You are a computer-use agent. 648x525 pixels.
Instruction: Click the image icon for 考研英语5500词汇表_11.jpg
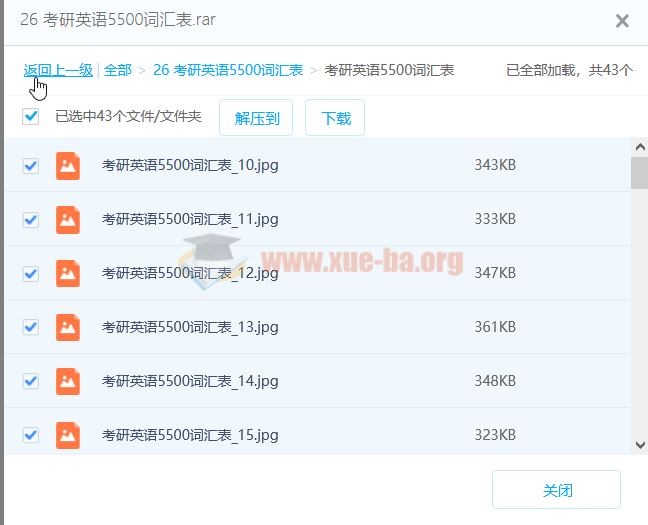[x=68, y=220]
